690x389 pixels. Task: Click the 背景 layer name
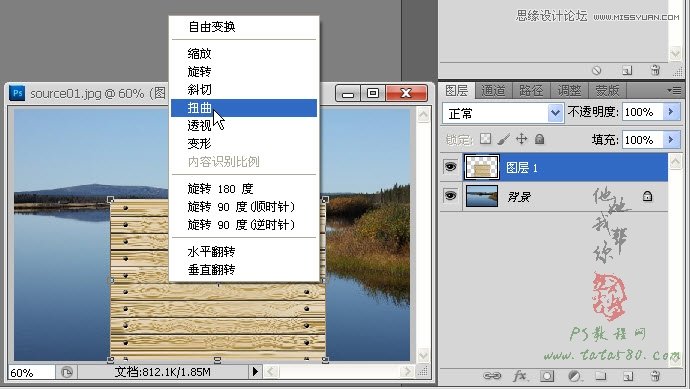[519, 197]
